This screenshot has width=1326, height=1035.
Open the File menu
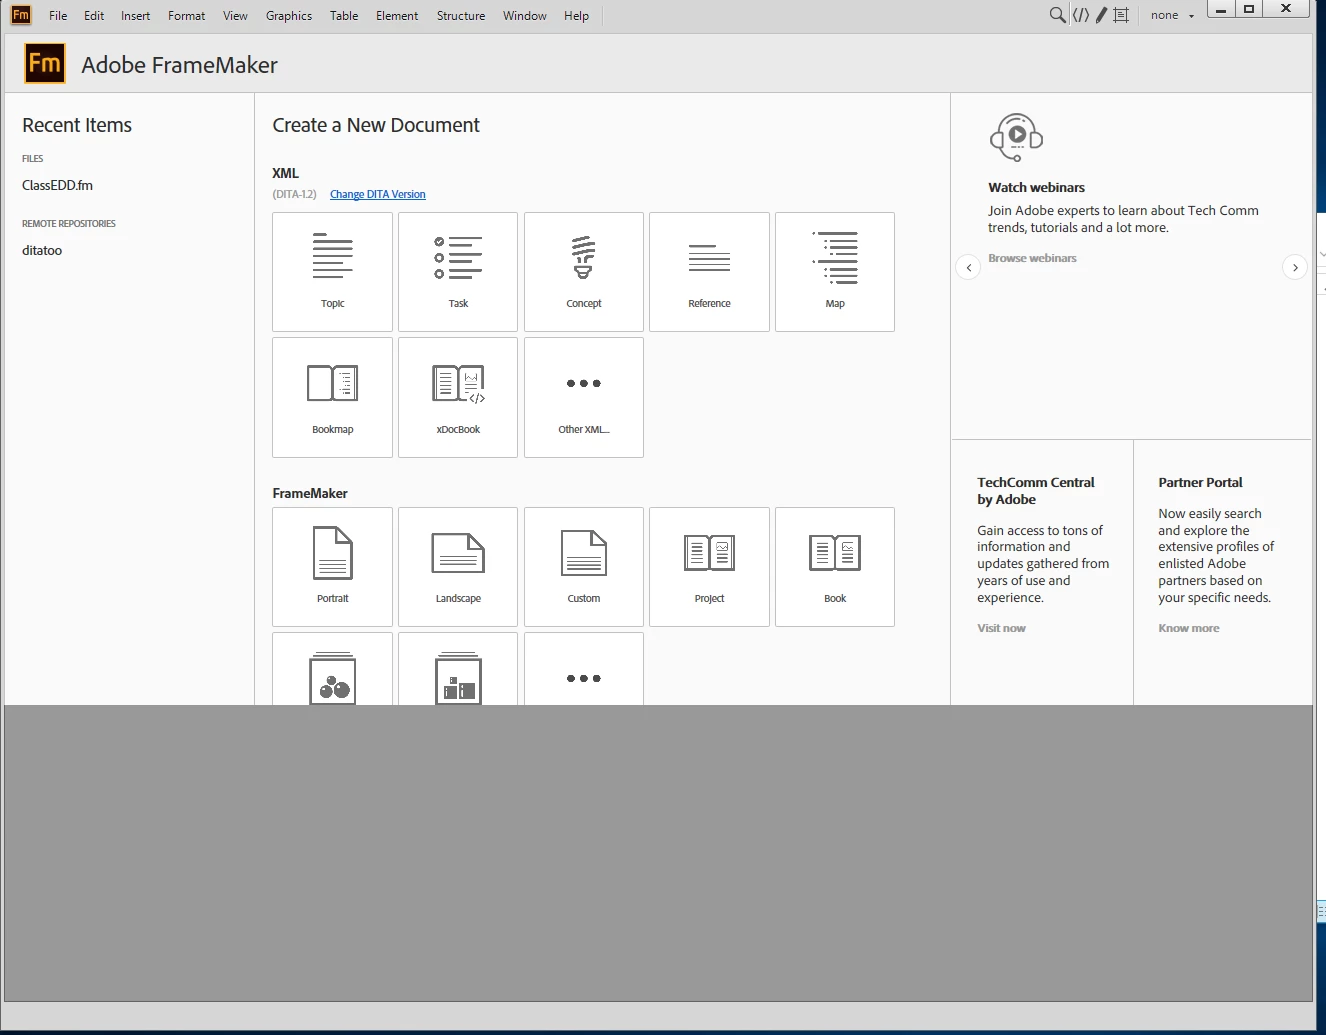click(58, 15)
